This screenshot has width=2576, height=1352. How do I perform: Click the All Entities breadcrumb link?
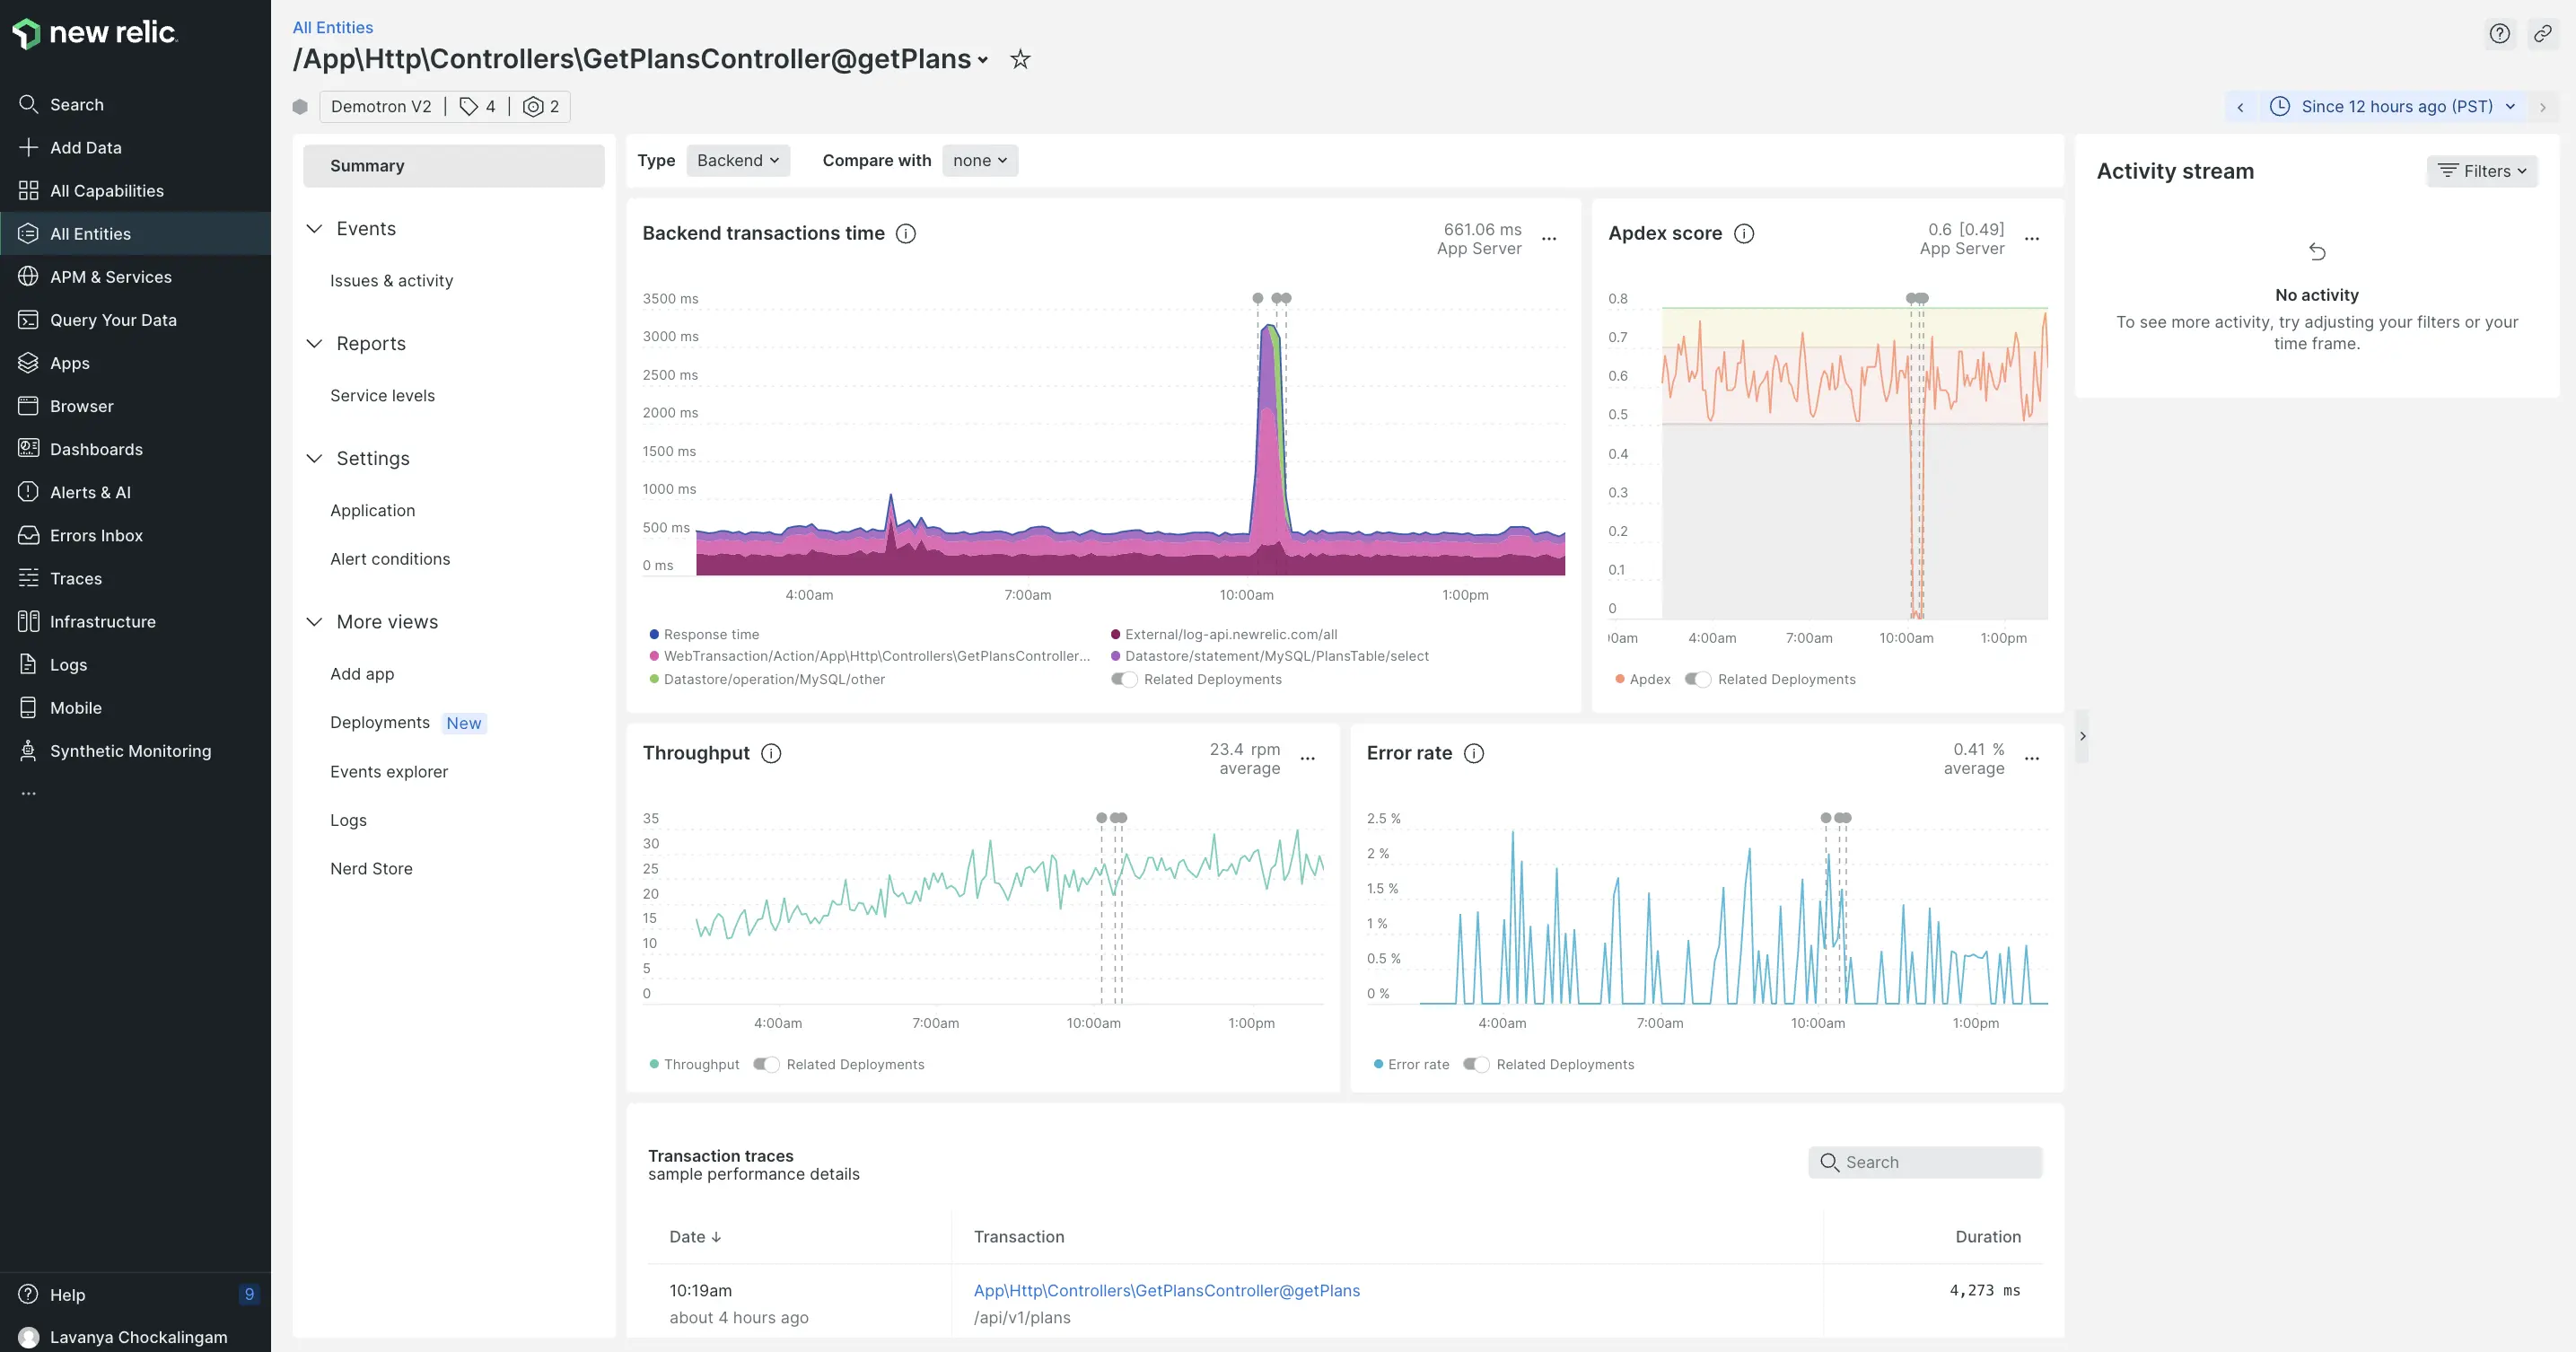(332, 27)
